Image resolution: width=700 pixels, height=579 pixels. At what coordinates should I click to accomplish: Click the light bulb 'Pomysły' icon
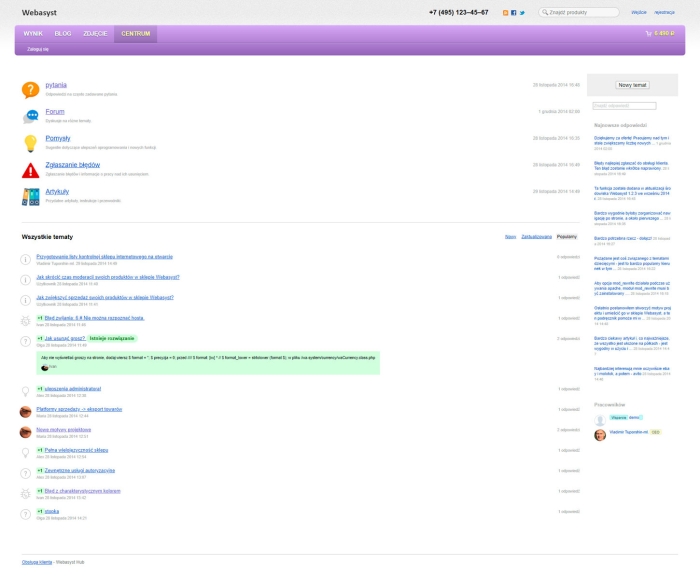(x=30, y=142)
